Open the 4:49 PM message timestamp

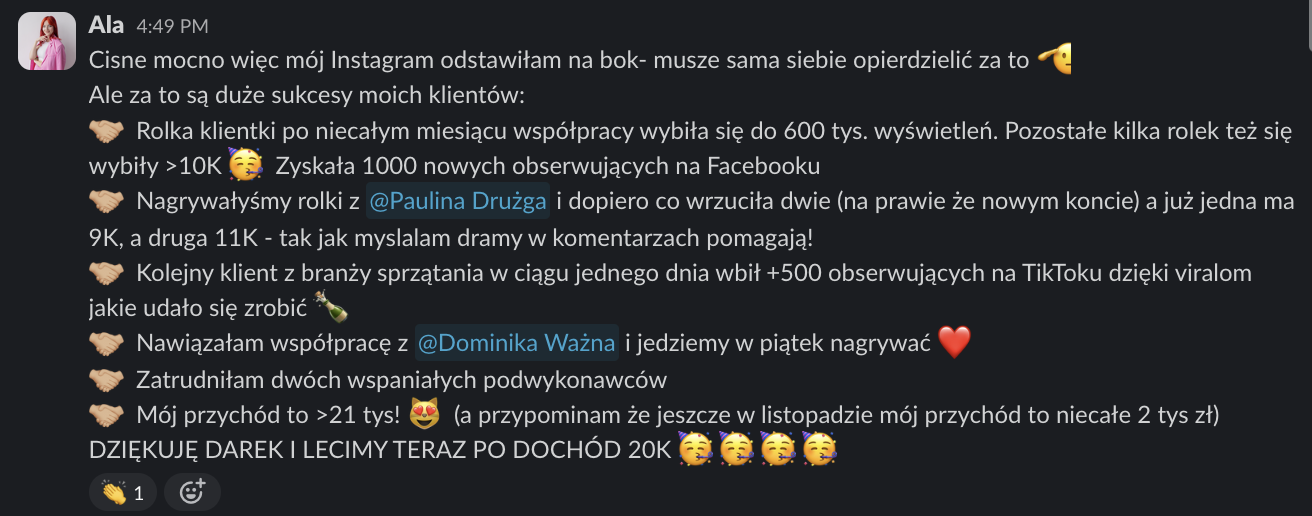point(172,27)
